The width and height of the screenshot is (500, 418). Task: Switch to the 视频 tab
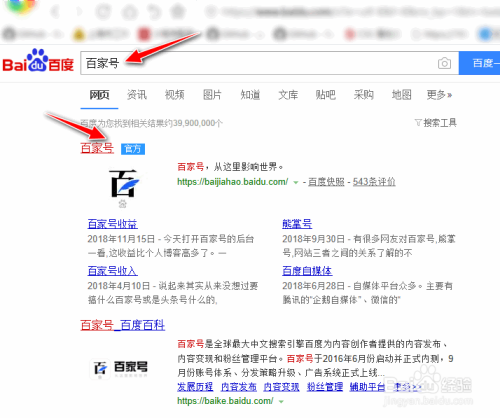tap(175, 95)
